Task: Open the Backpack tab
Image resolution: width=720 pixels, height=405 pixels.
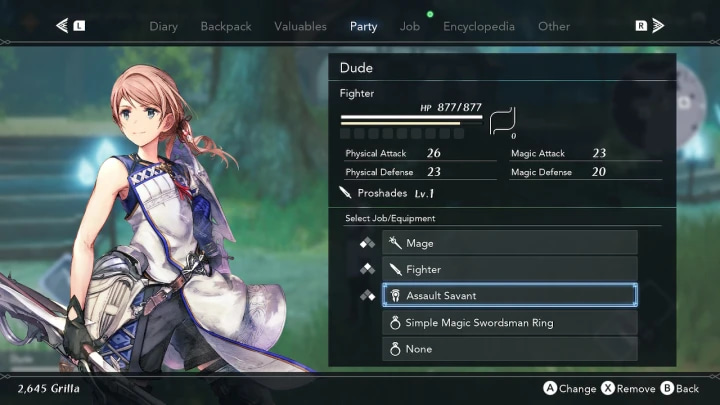Action: click(x=226, y=27)
